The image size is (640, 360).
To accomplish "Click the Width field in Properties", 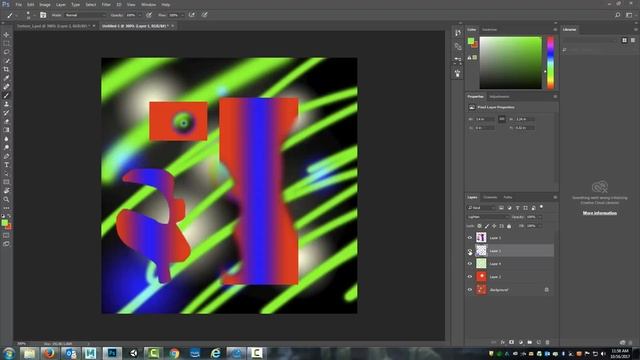I will pos(485,119).
